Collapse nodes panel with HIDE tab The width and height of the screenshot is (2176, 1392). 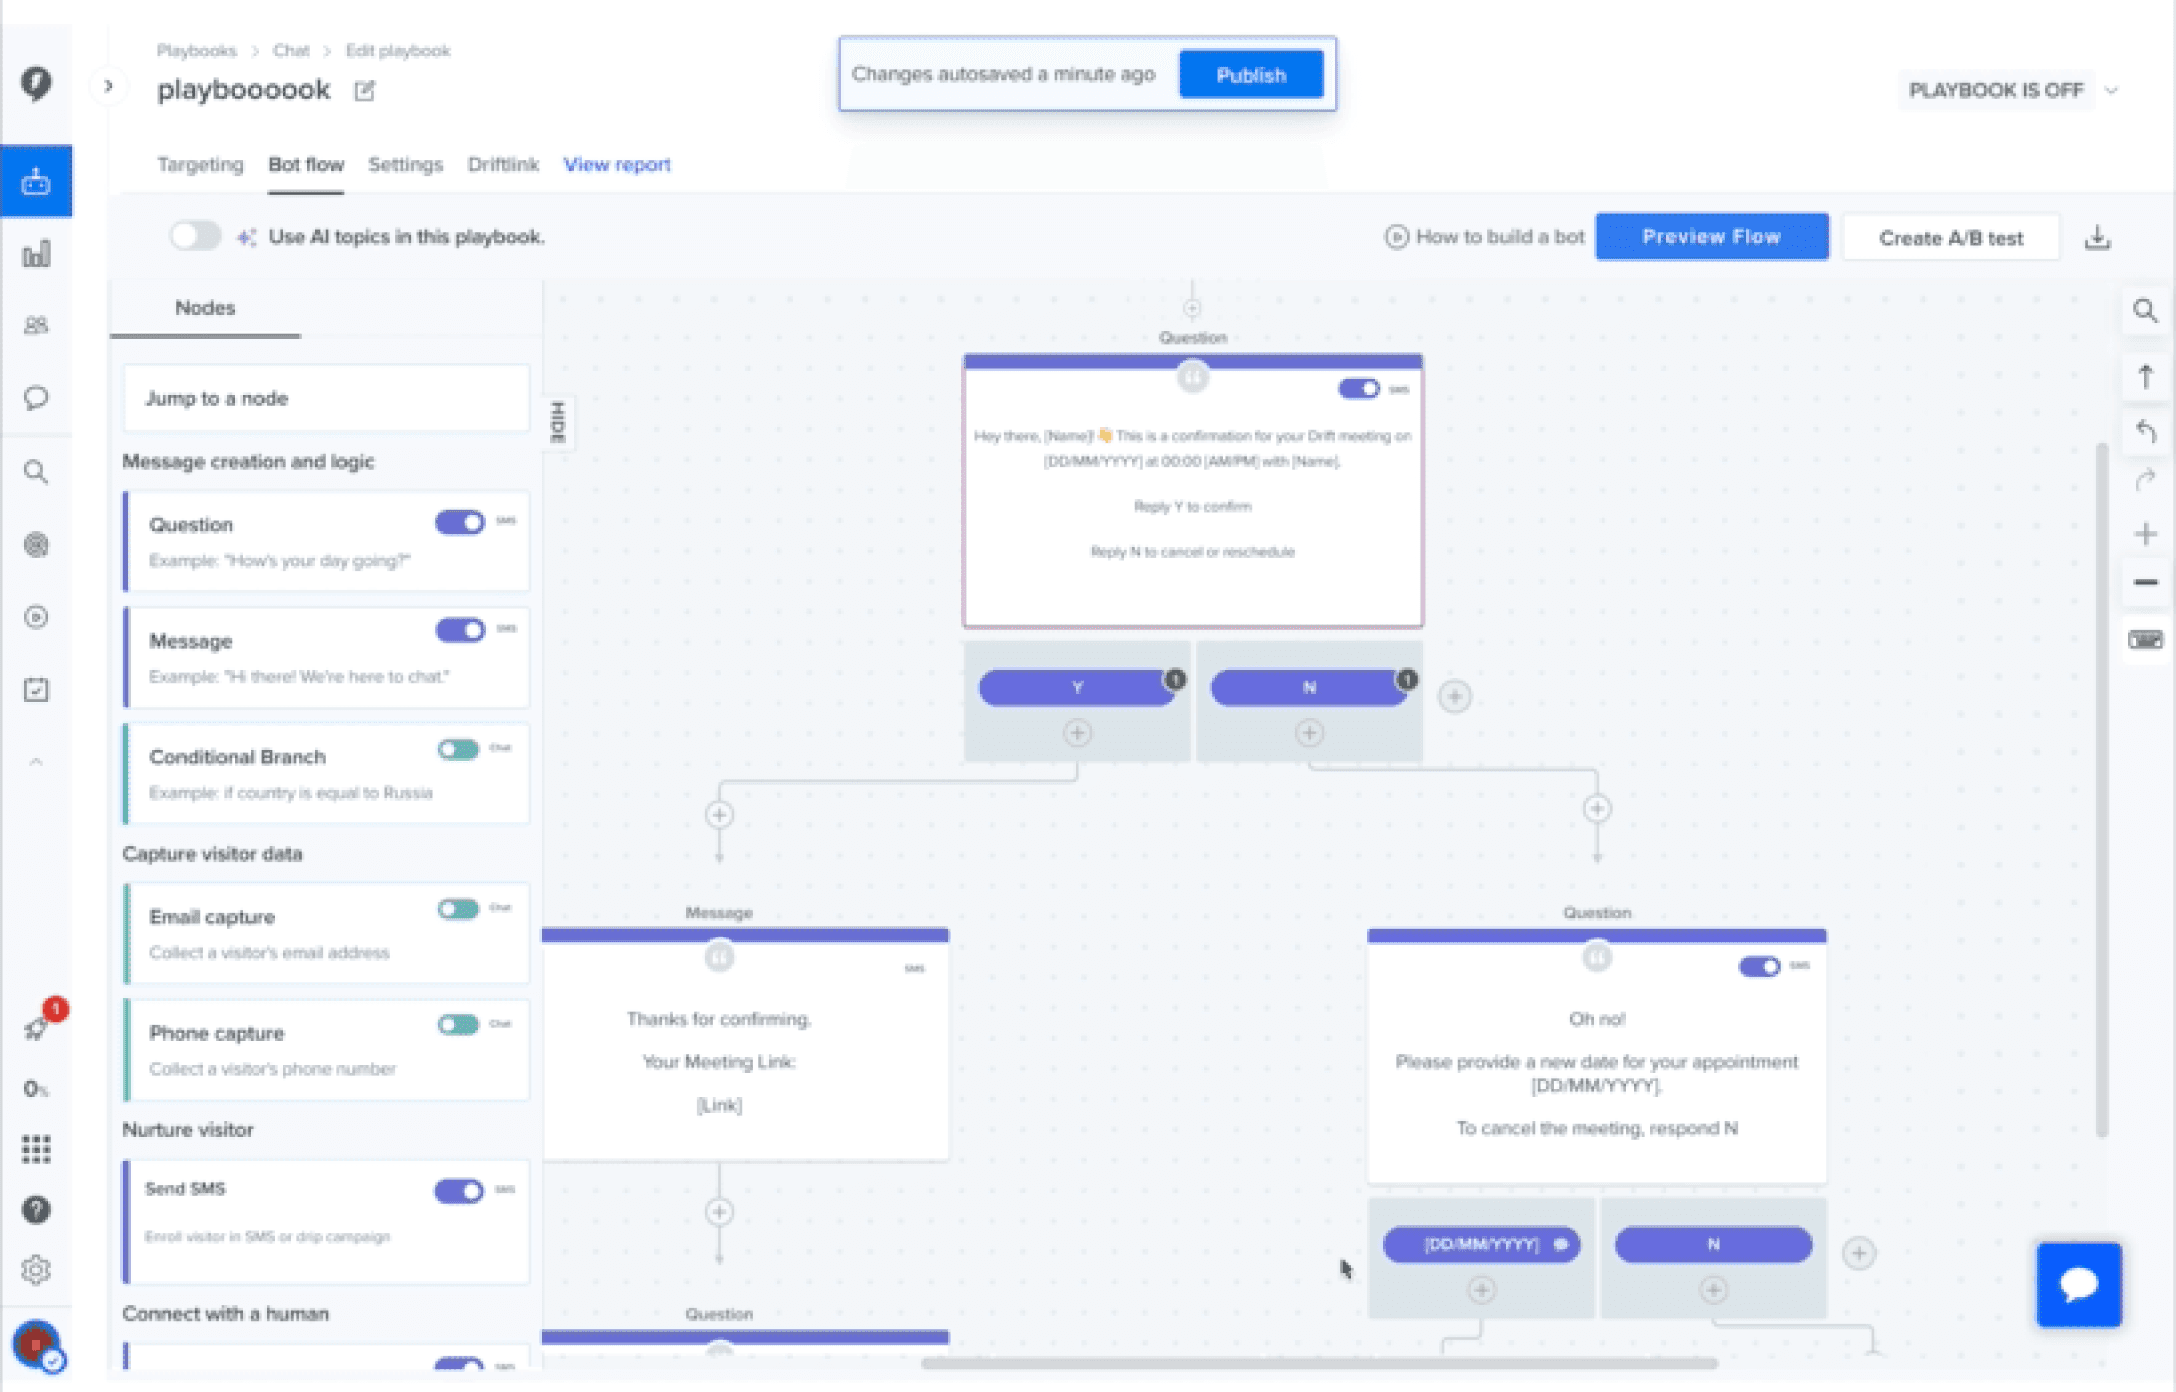coord(558,422)
